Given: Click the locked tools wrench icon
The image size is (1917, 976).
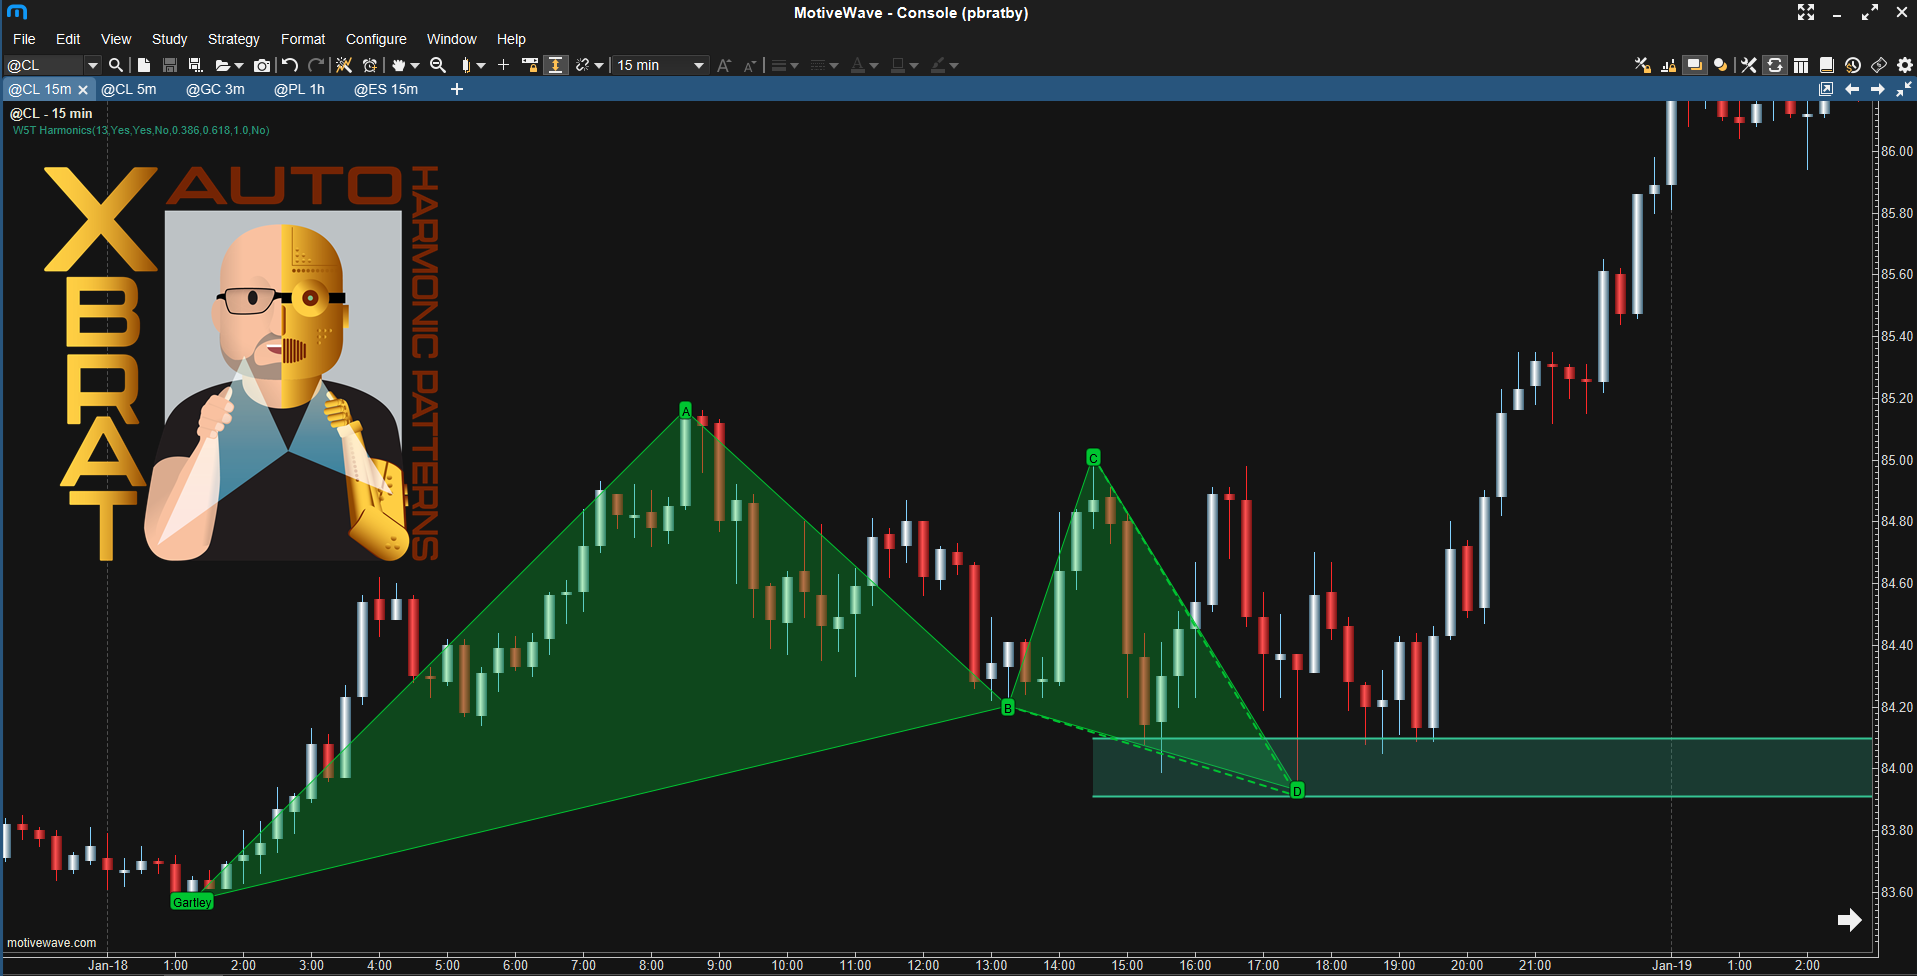Looking at the screenshot, I should pos(1642,65).
